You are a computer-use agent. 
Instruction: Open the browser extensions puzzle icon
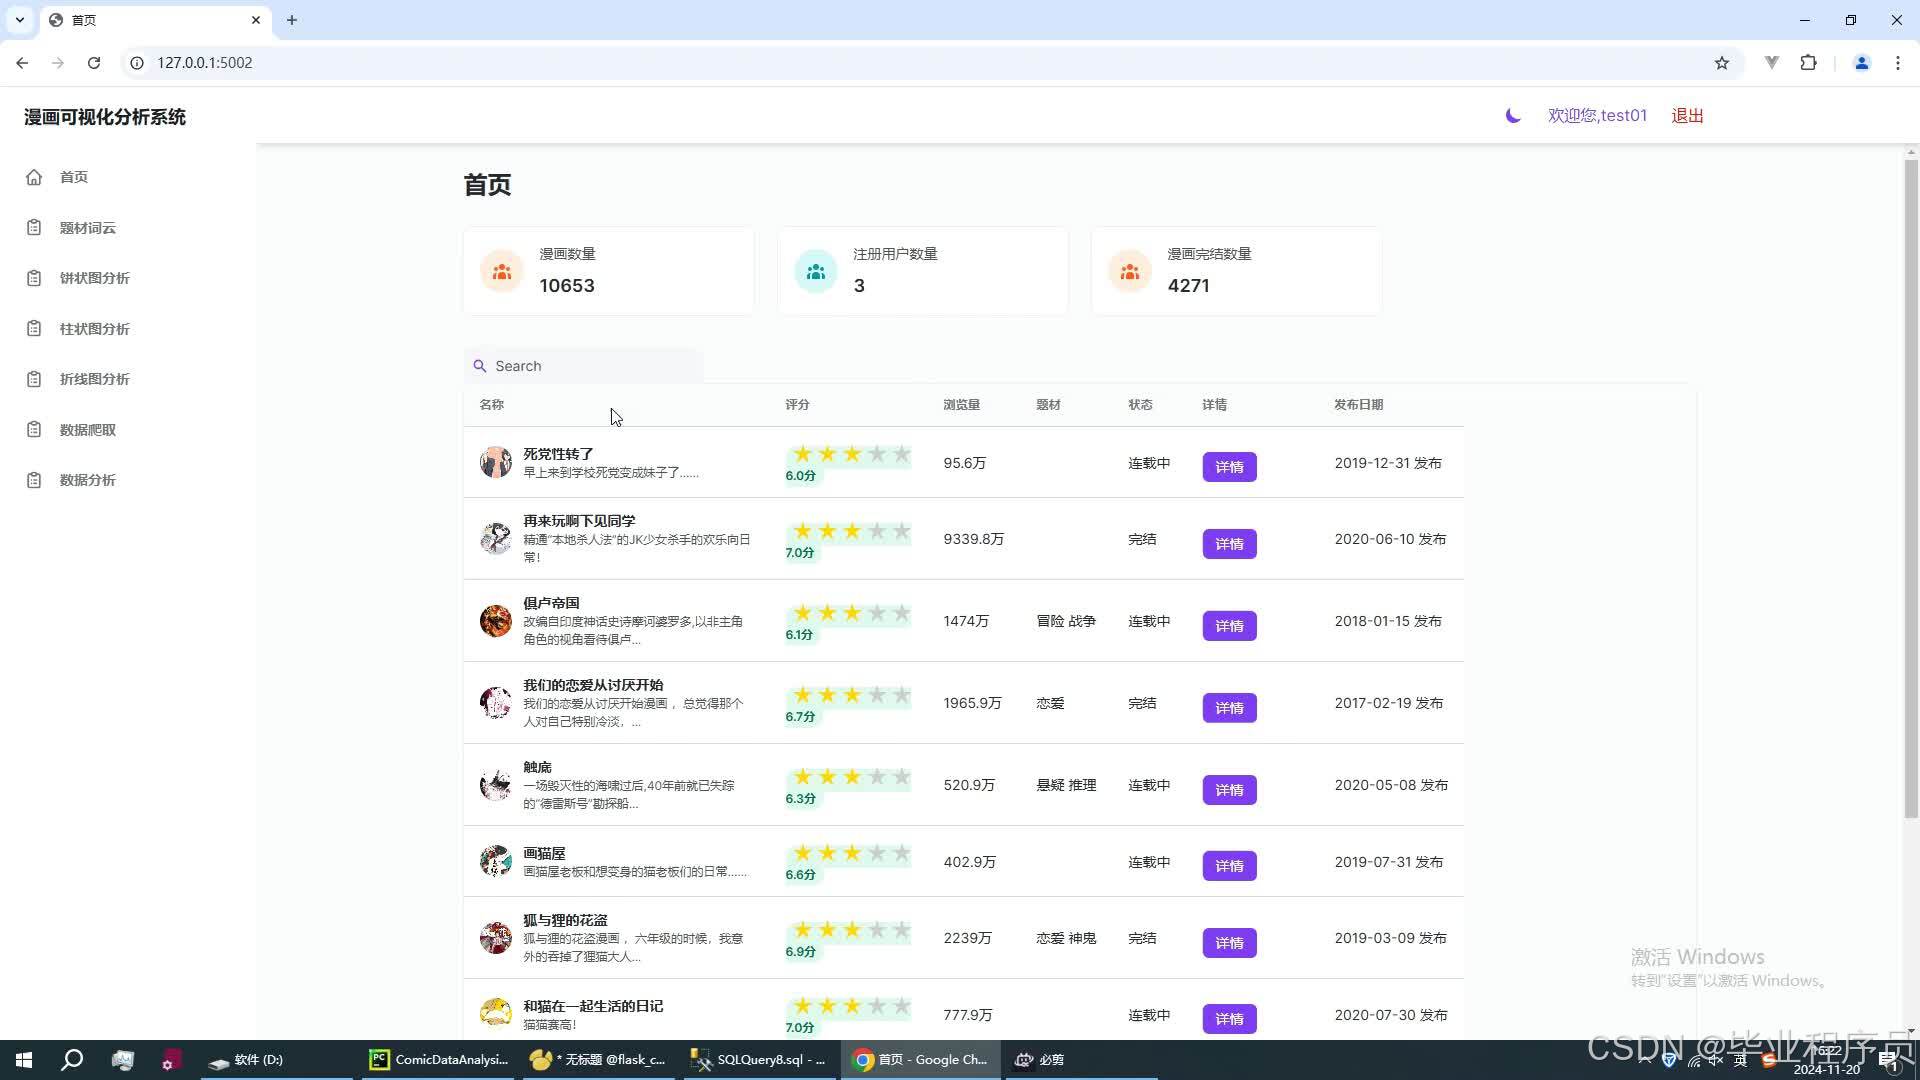point(1808,62)
